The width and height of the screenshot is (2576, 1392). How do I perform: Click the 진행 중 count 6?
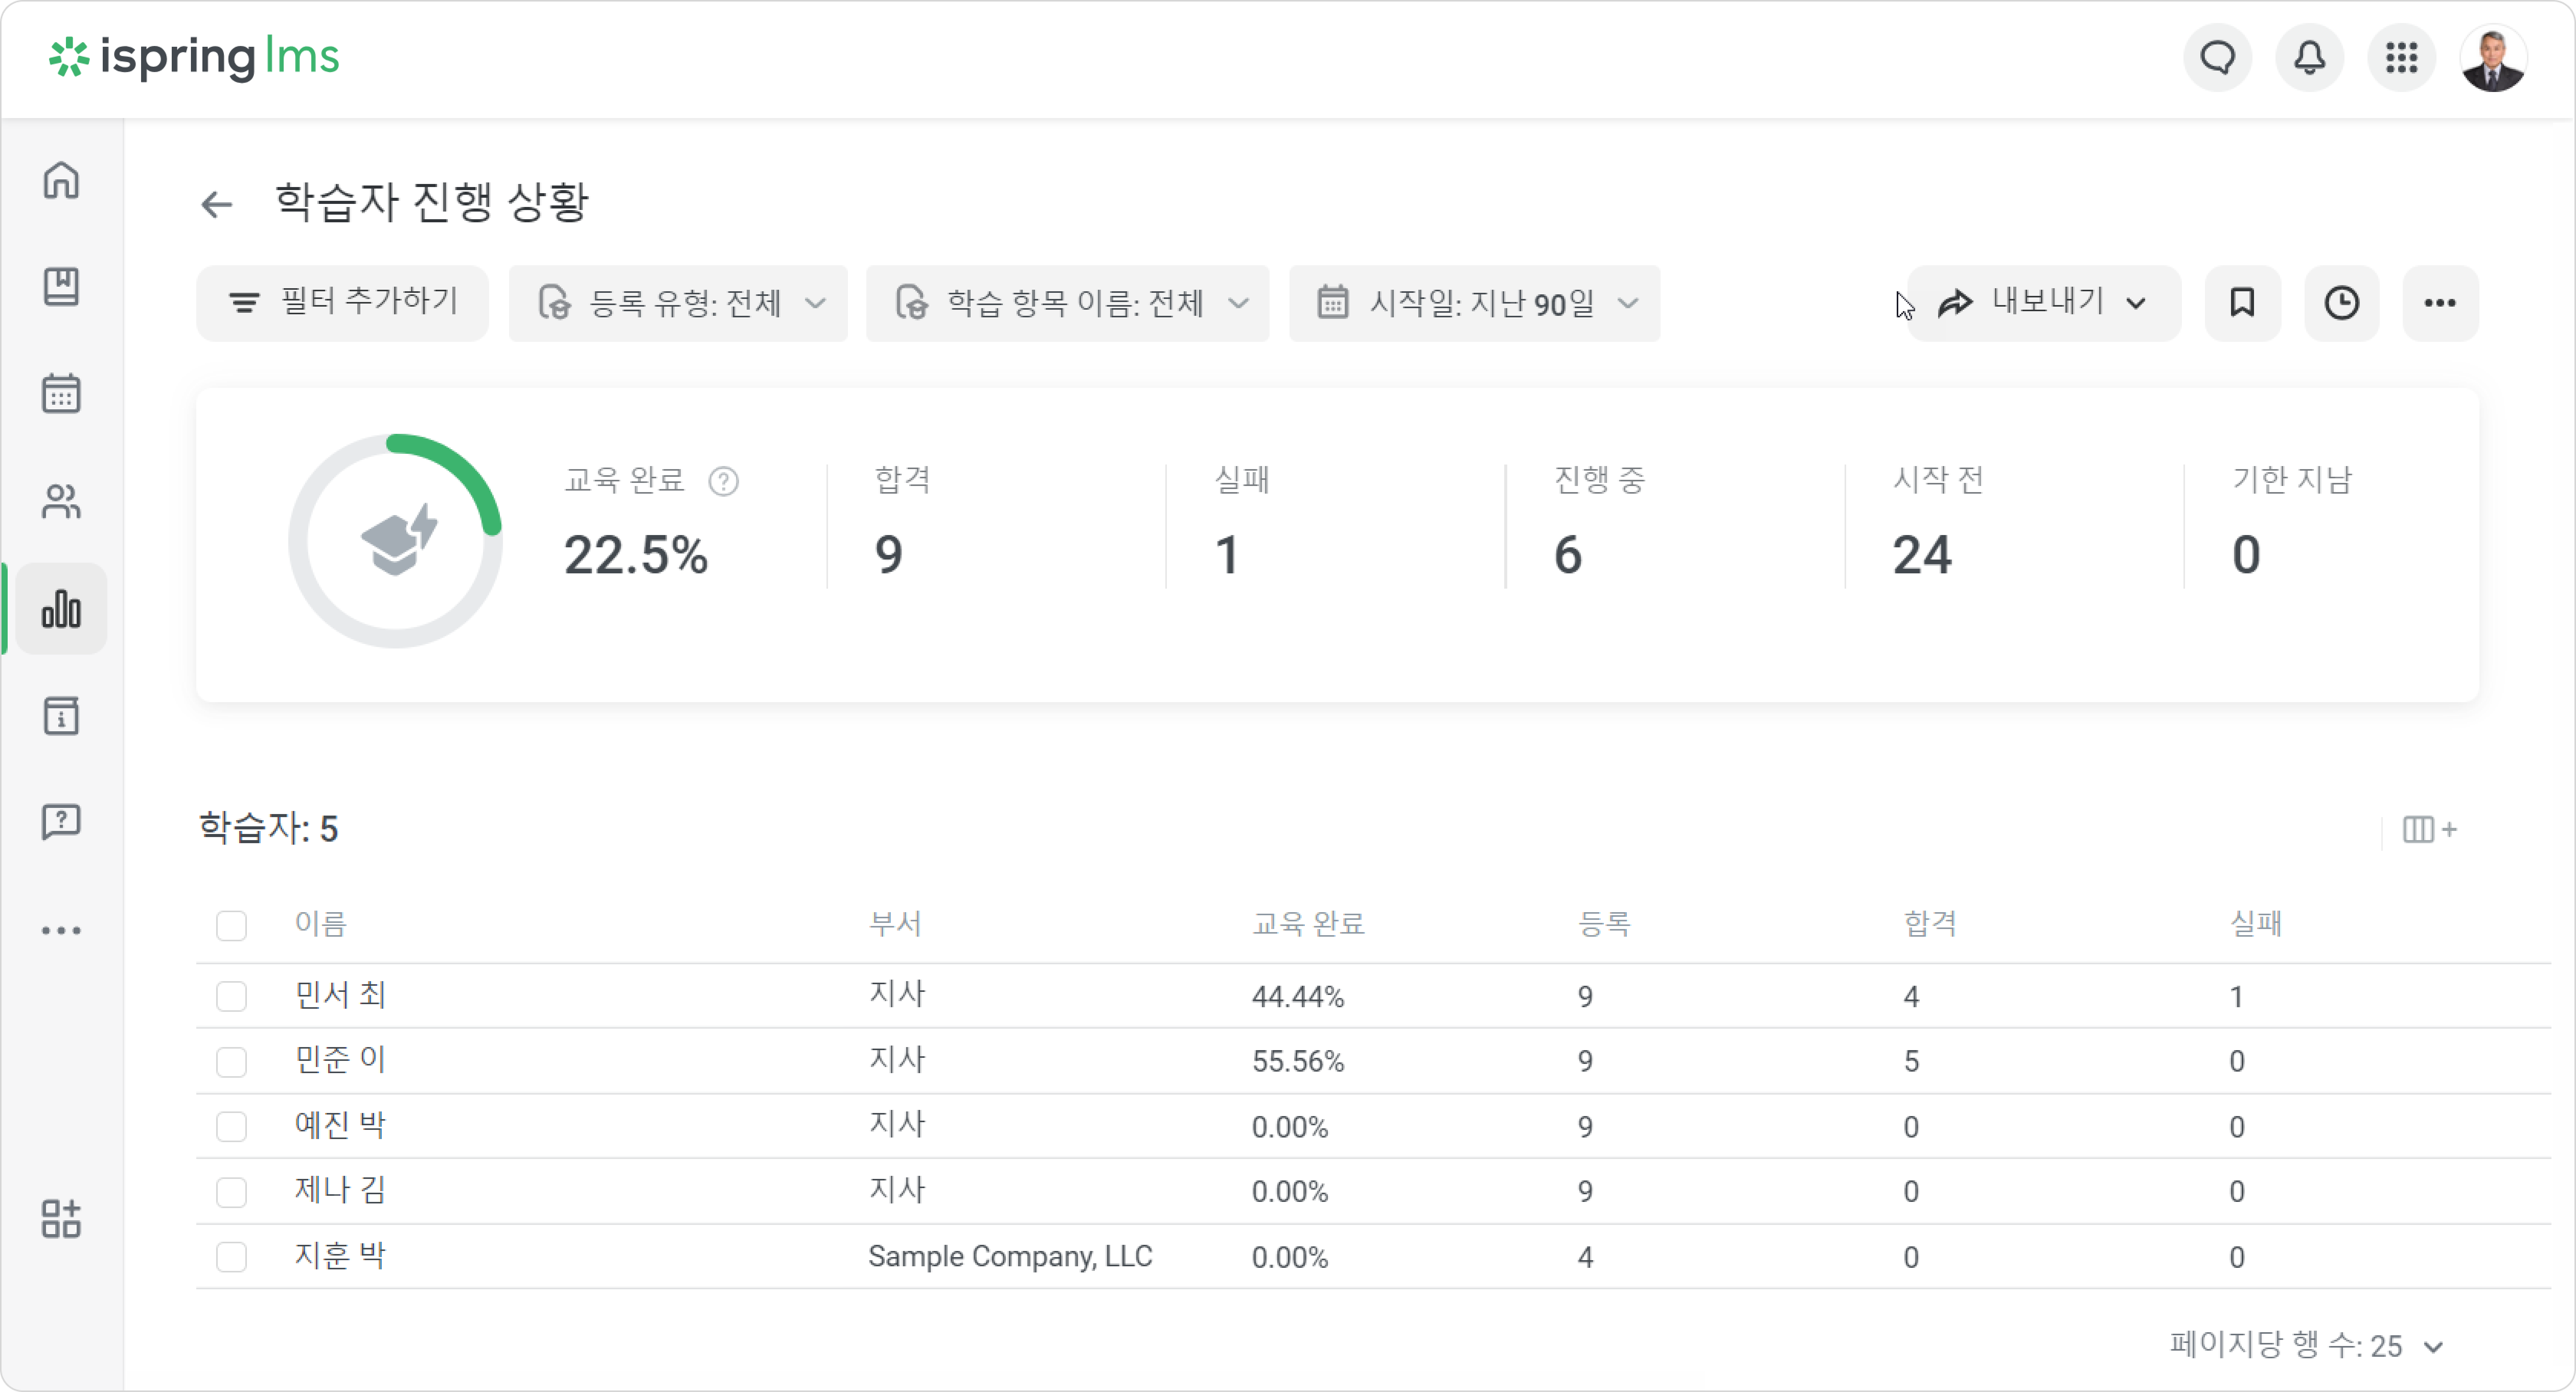click(1568, 555)
